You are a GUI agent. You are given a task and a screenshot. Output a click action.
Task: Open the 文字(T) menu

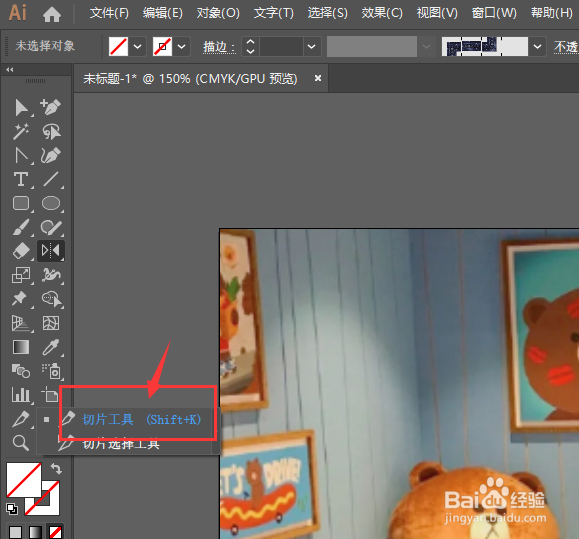(274, 13)
